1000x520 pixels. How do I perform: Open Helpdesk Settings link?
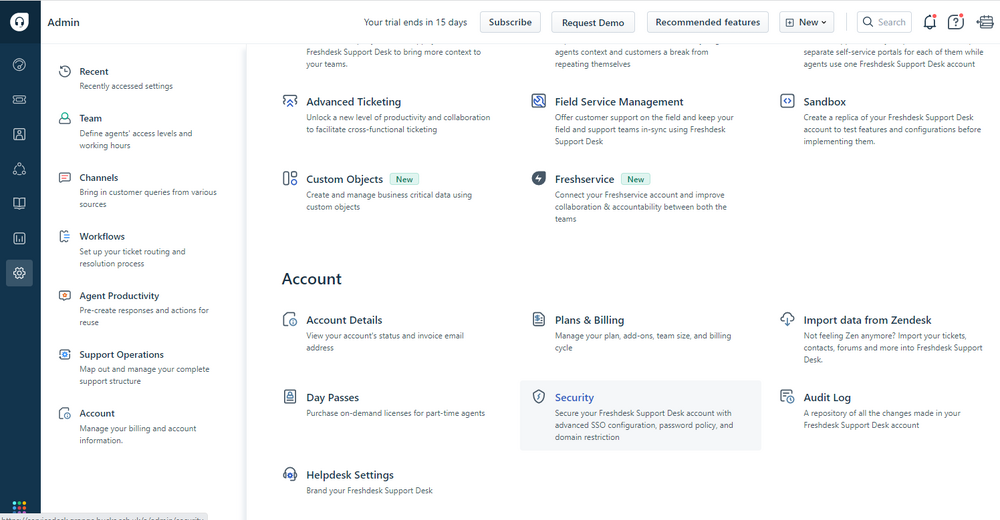point(349,475)
